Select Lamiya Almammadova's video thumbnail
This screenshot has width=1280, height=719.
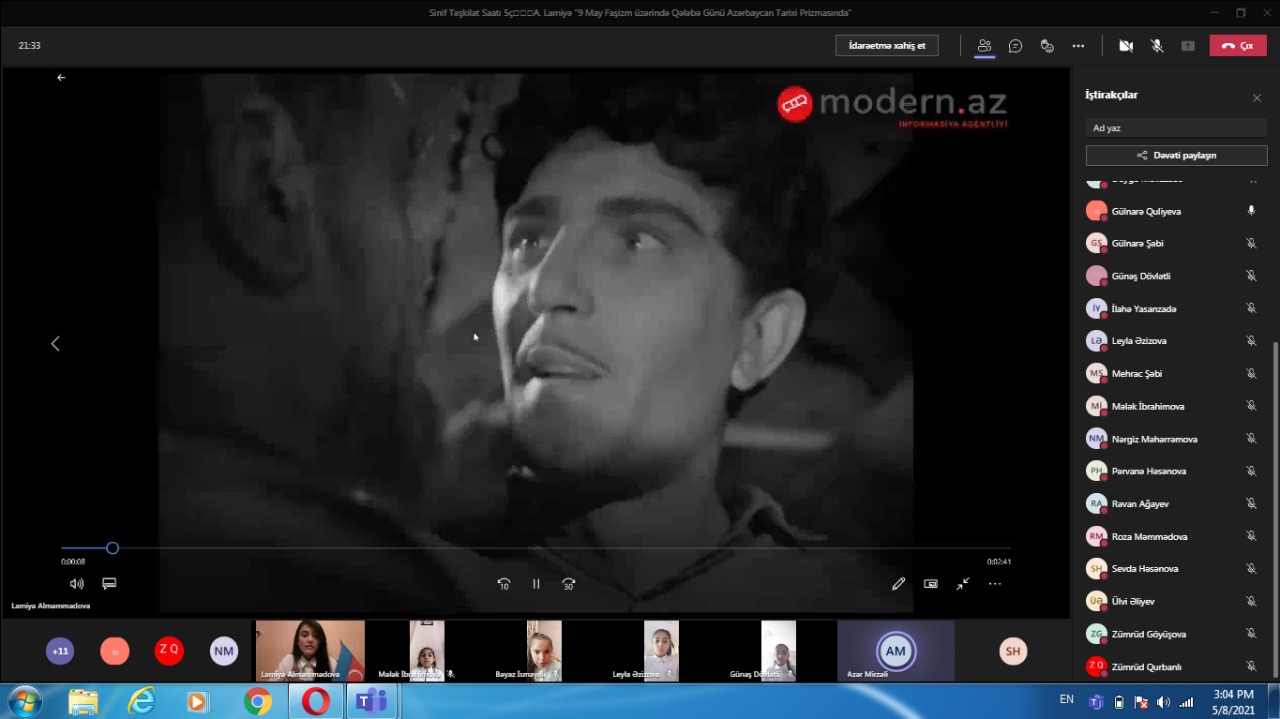310,651
